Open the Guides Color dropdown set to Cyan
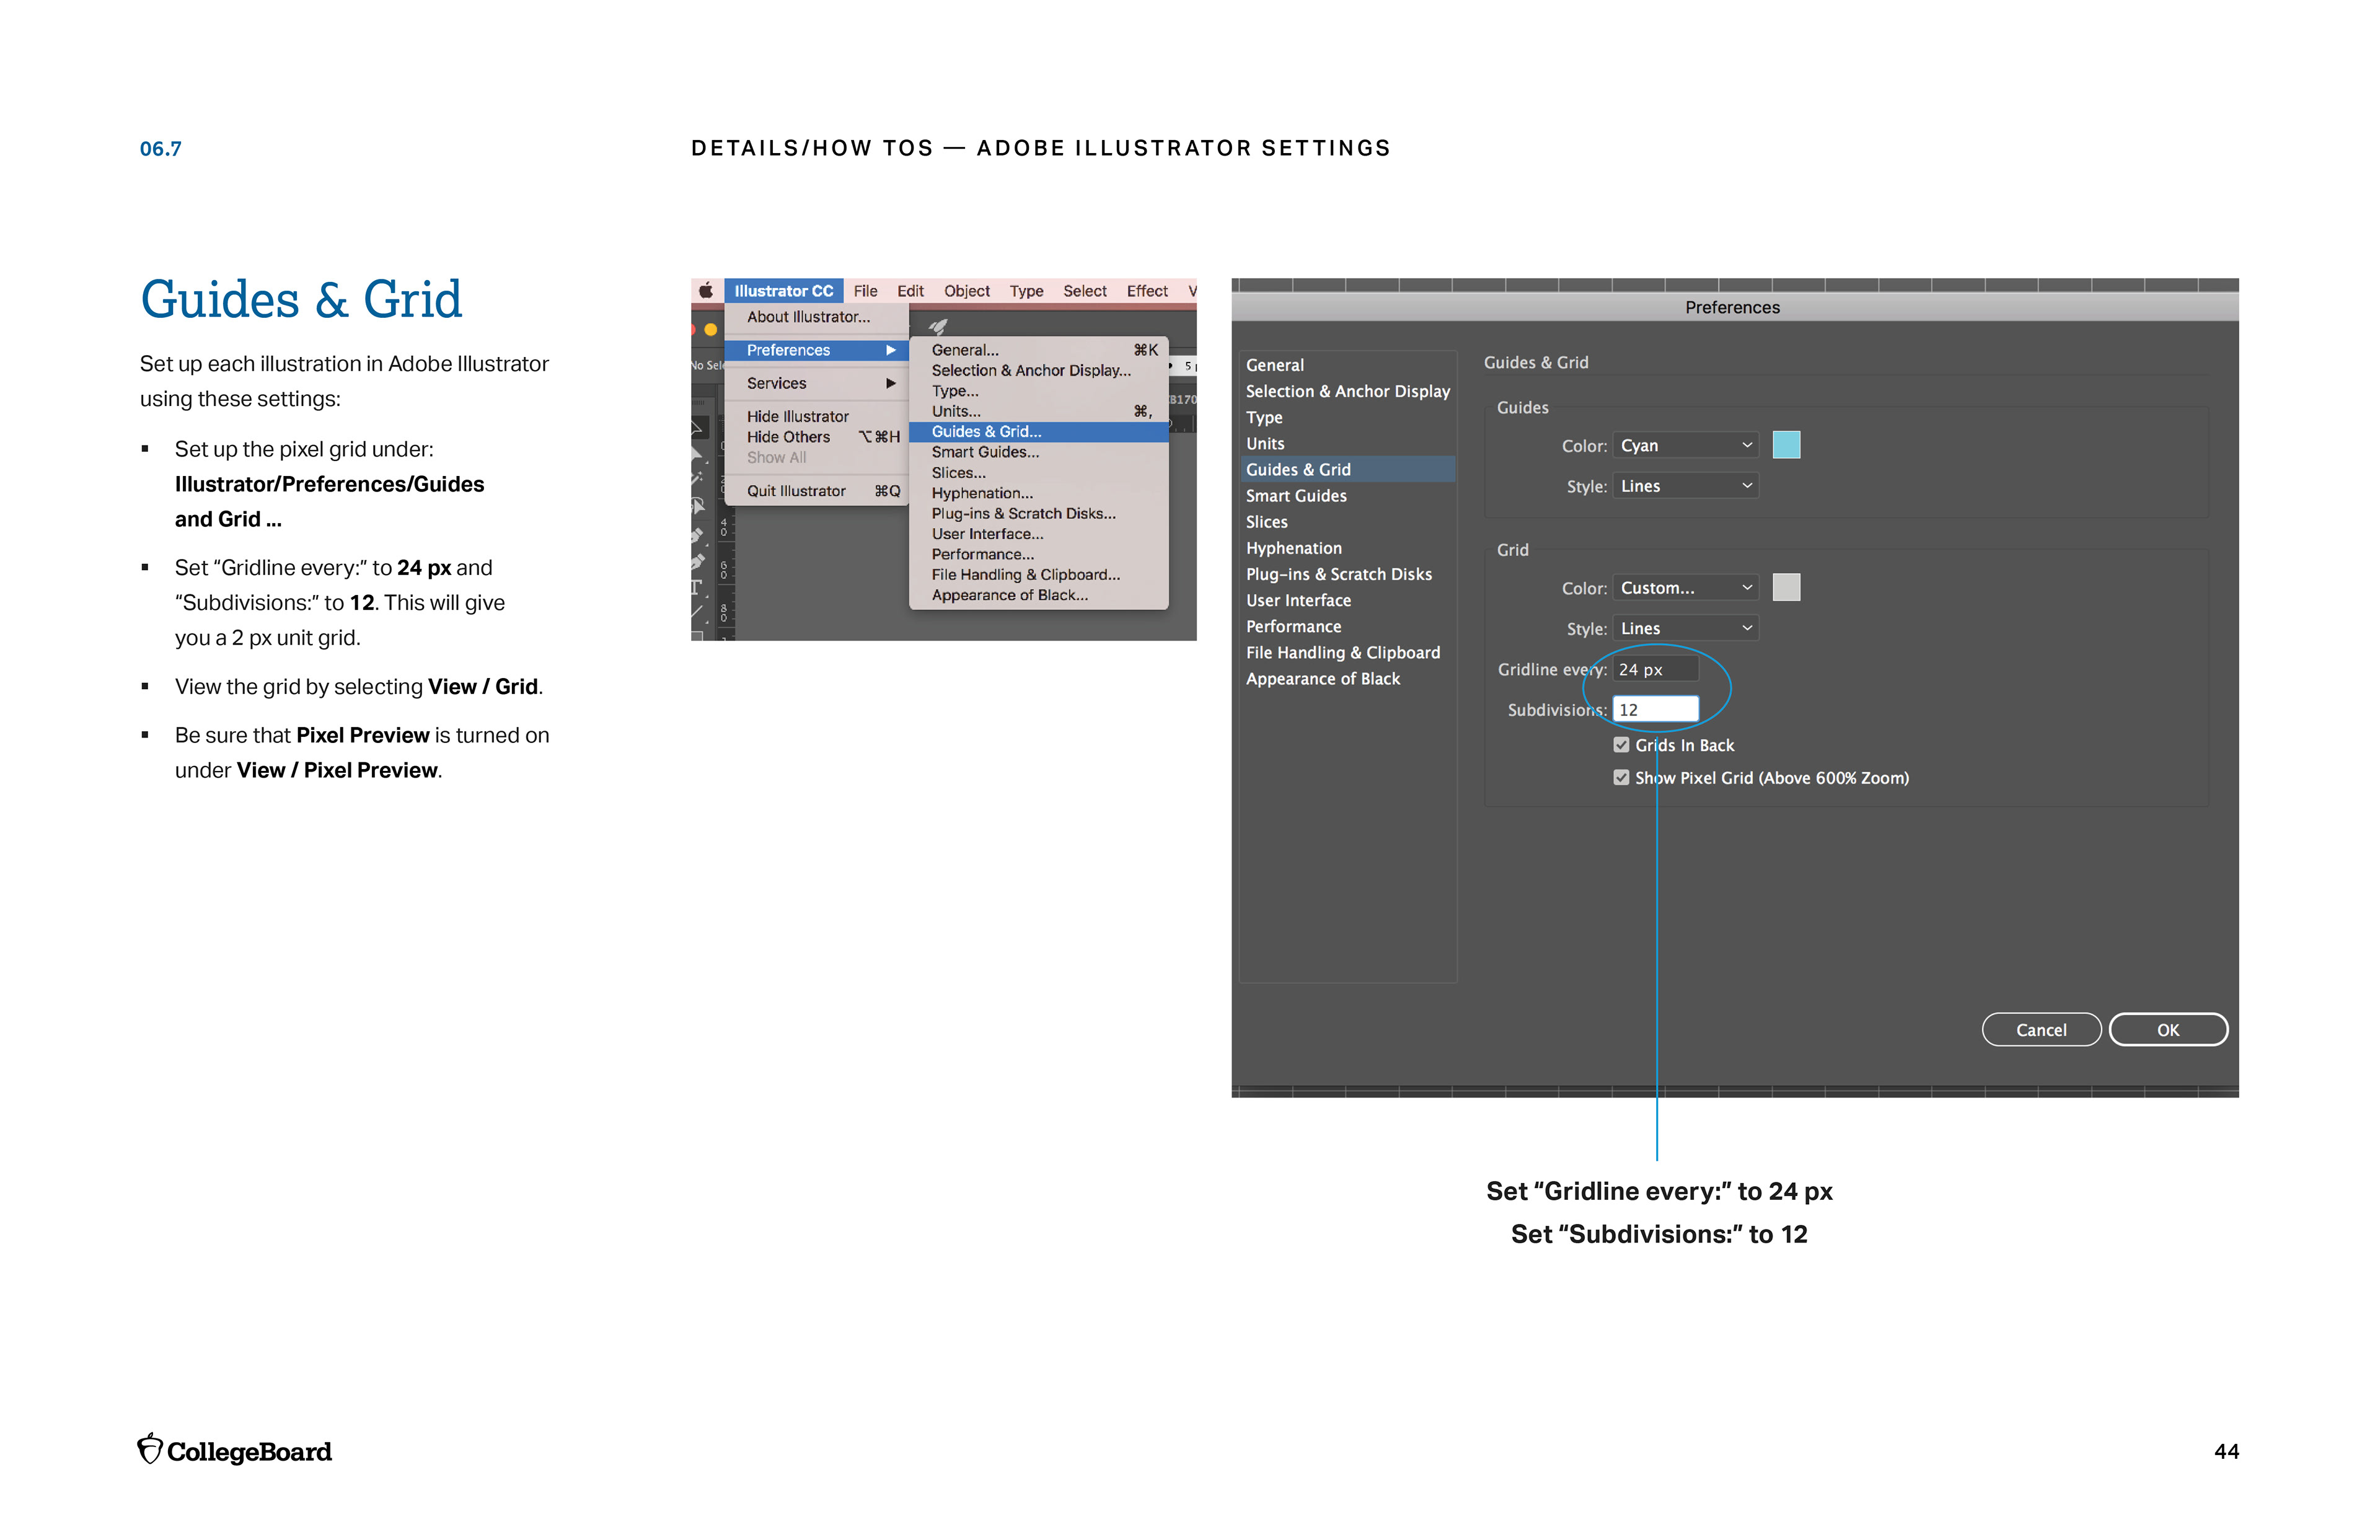2380x1540 pixels. point(1685,445)
